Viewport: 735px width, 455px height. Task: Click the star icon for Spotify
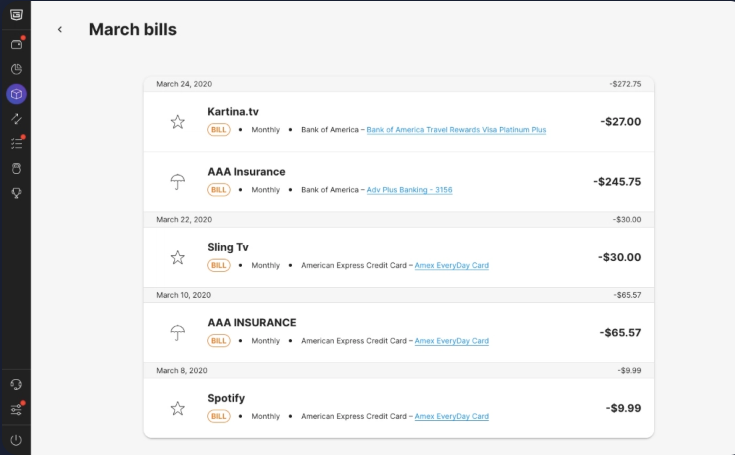(178, 408)
